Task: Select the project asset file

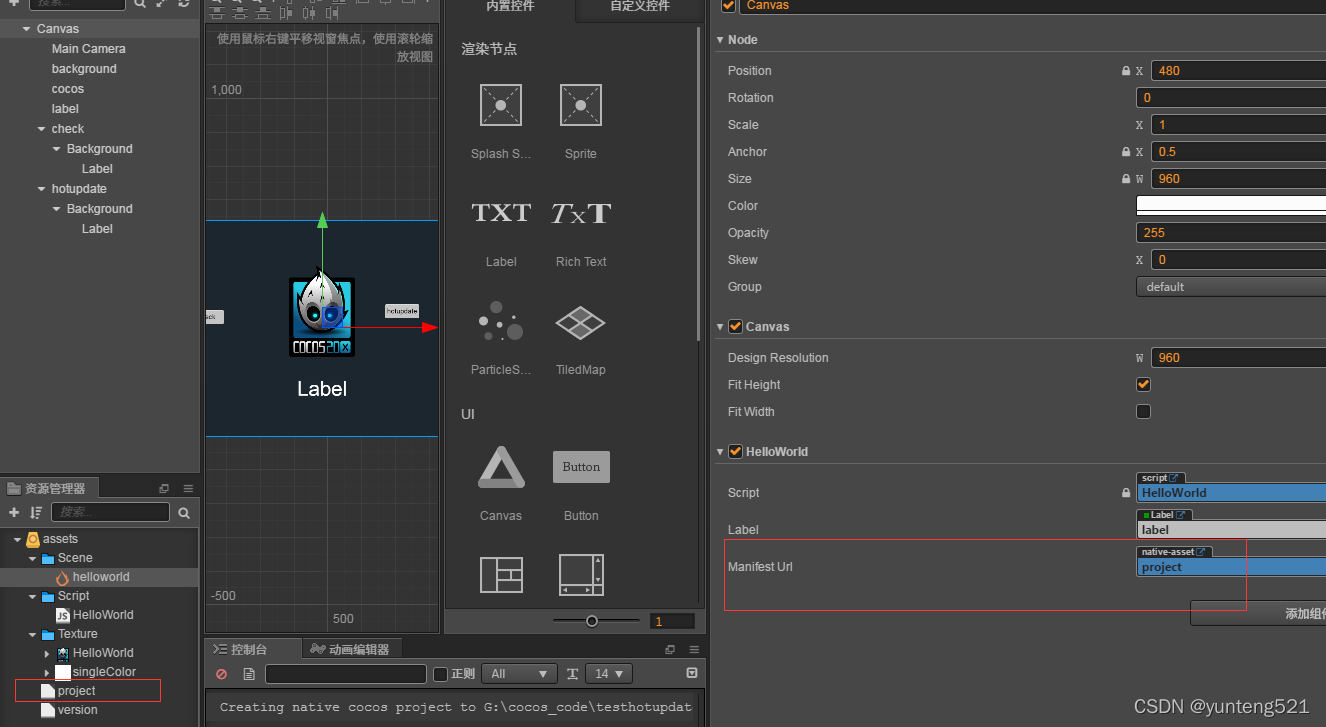Action: [x=77, y=691]
